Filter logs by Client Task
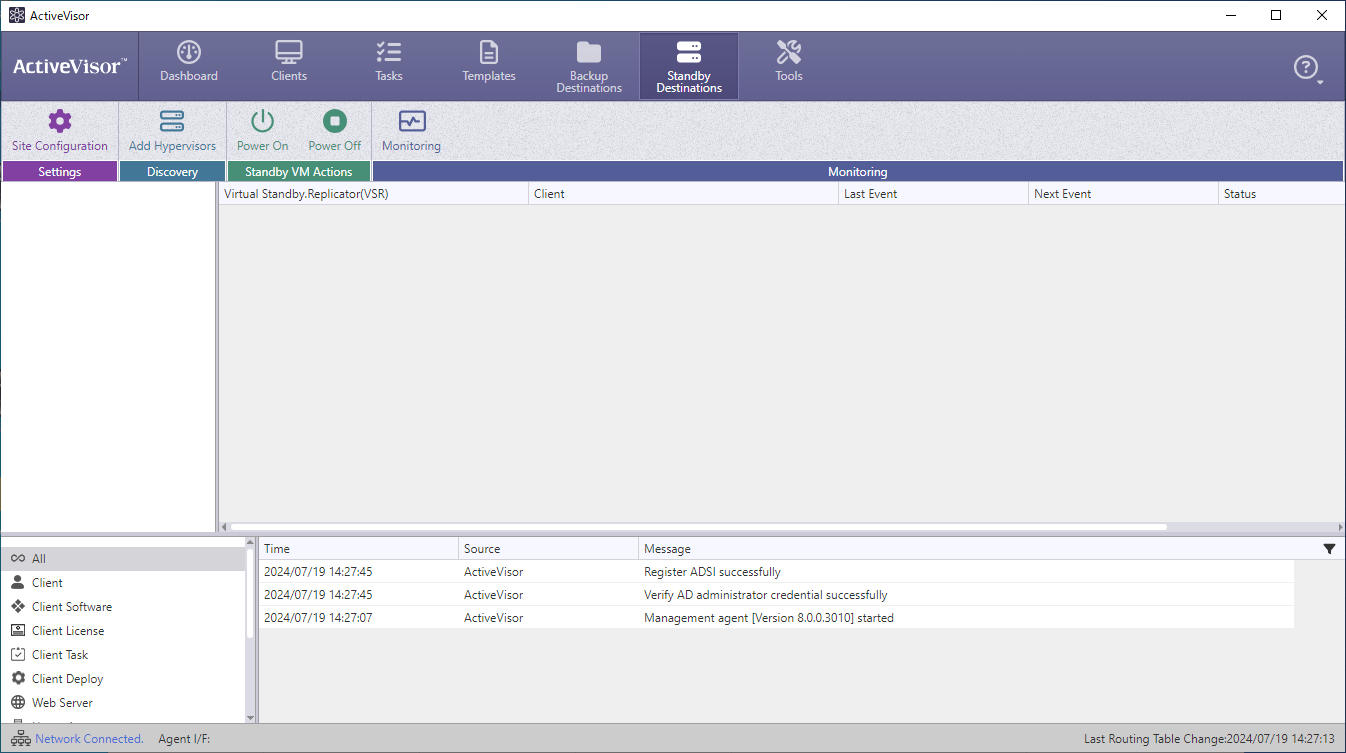 click(x=123, y=655)
